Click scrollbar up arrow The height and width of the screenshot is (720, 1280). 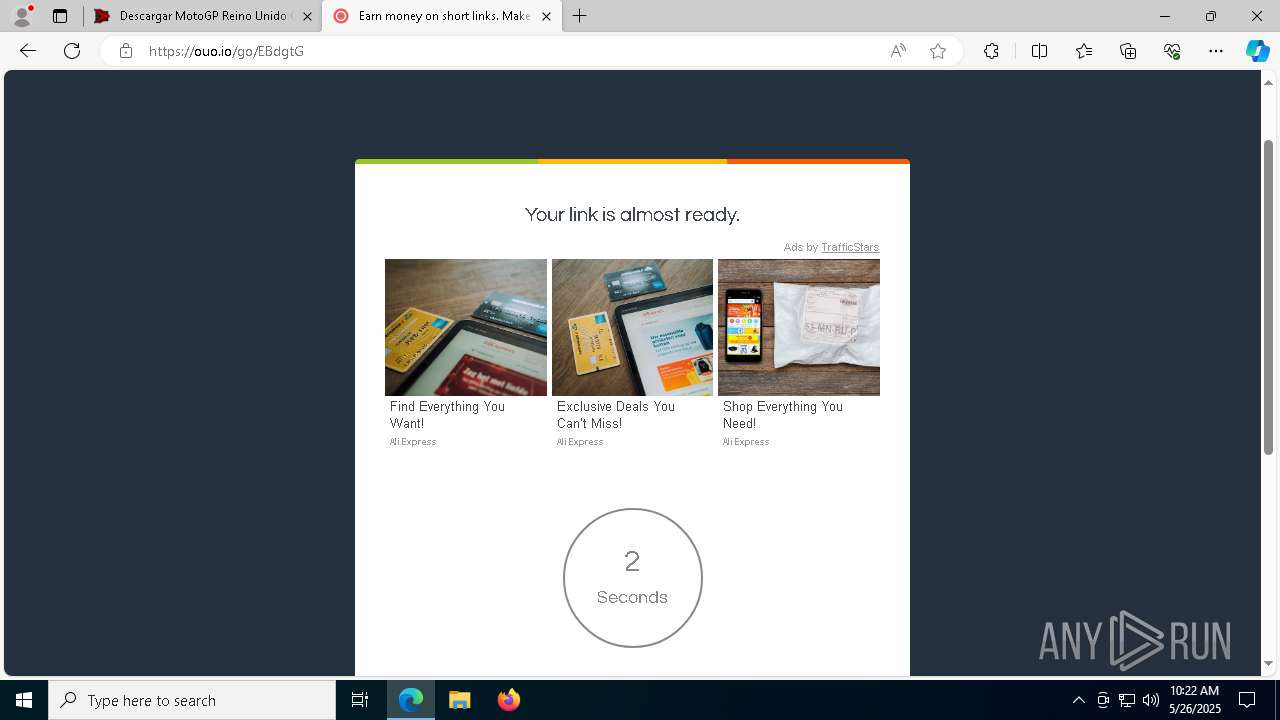1268,82
